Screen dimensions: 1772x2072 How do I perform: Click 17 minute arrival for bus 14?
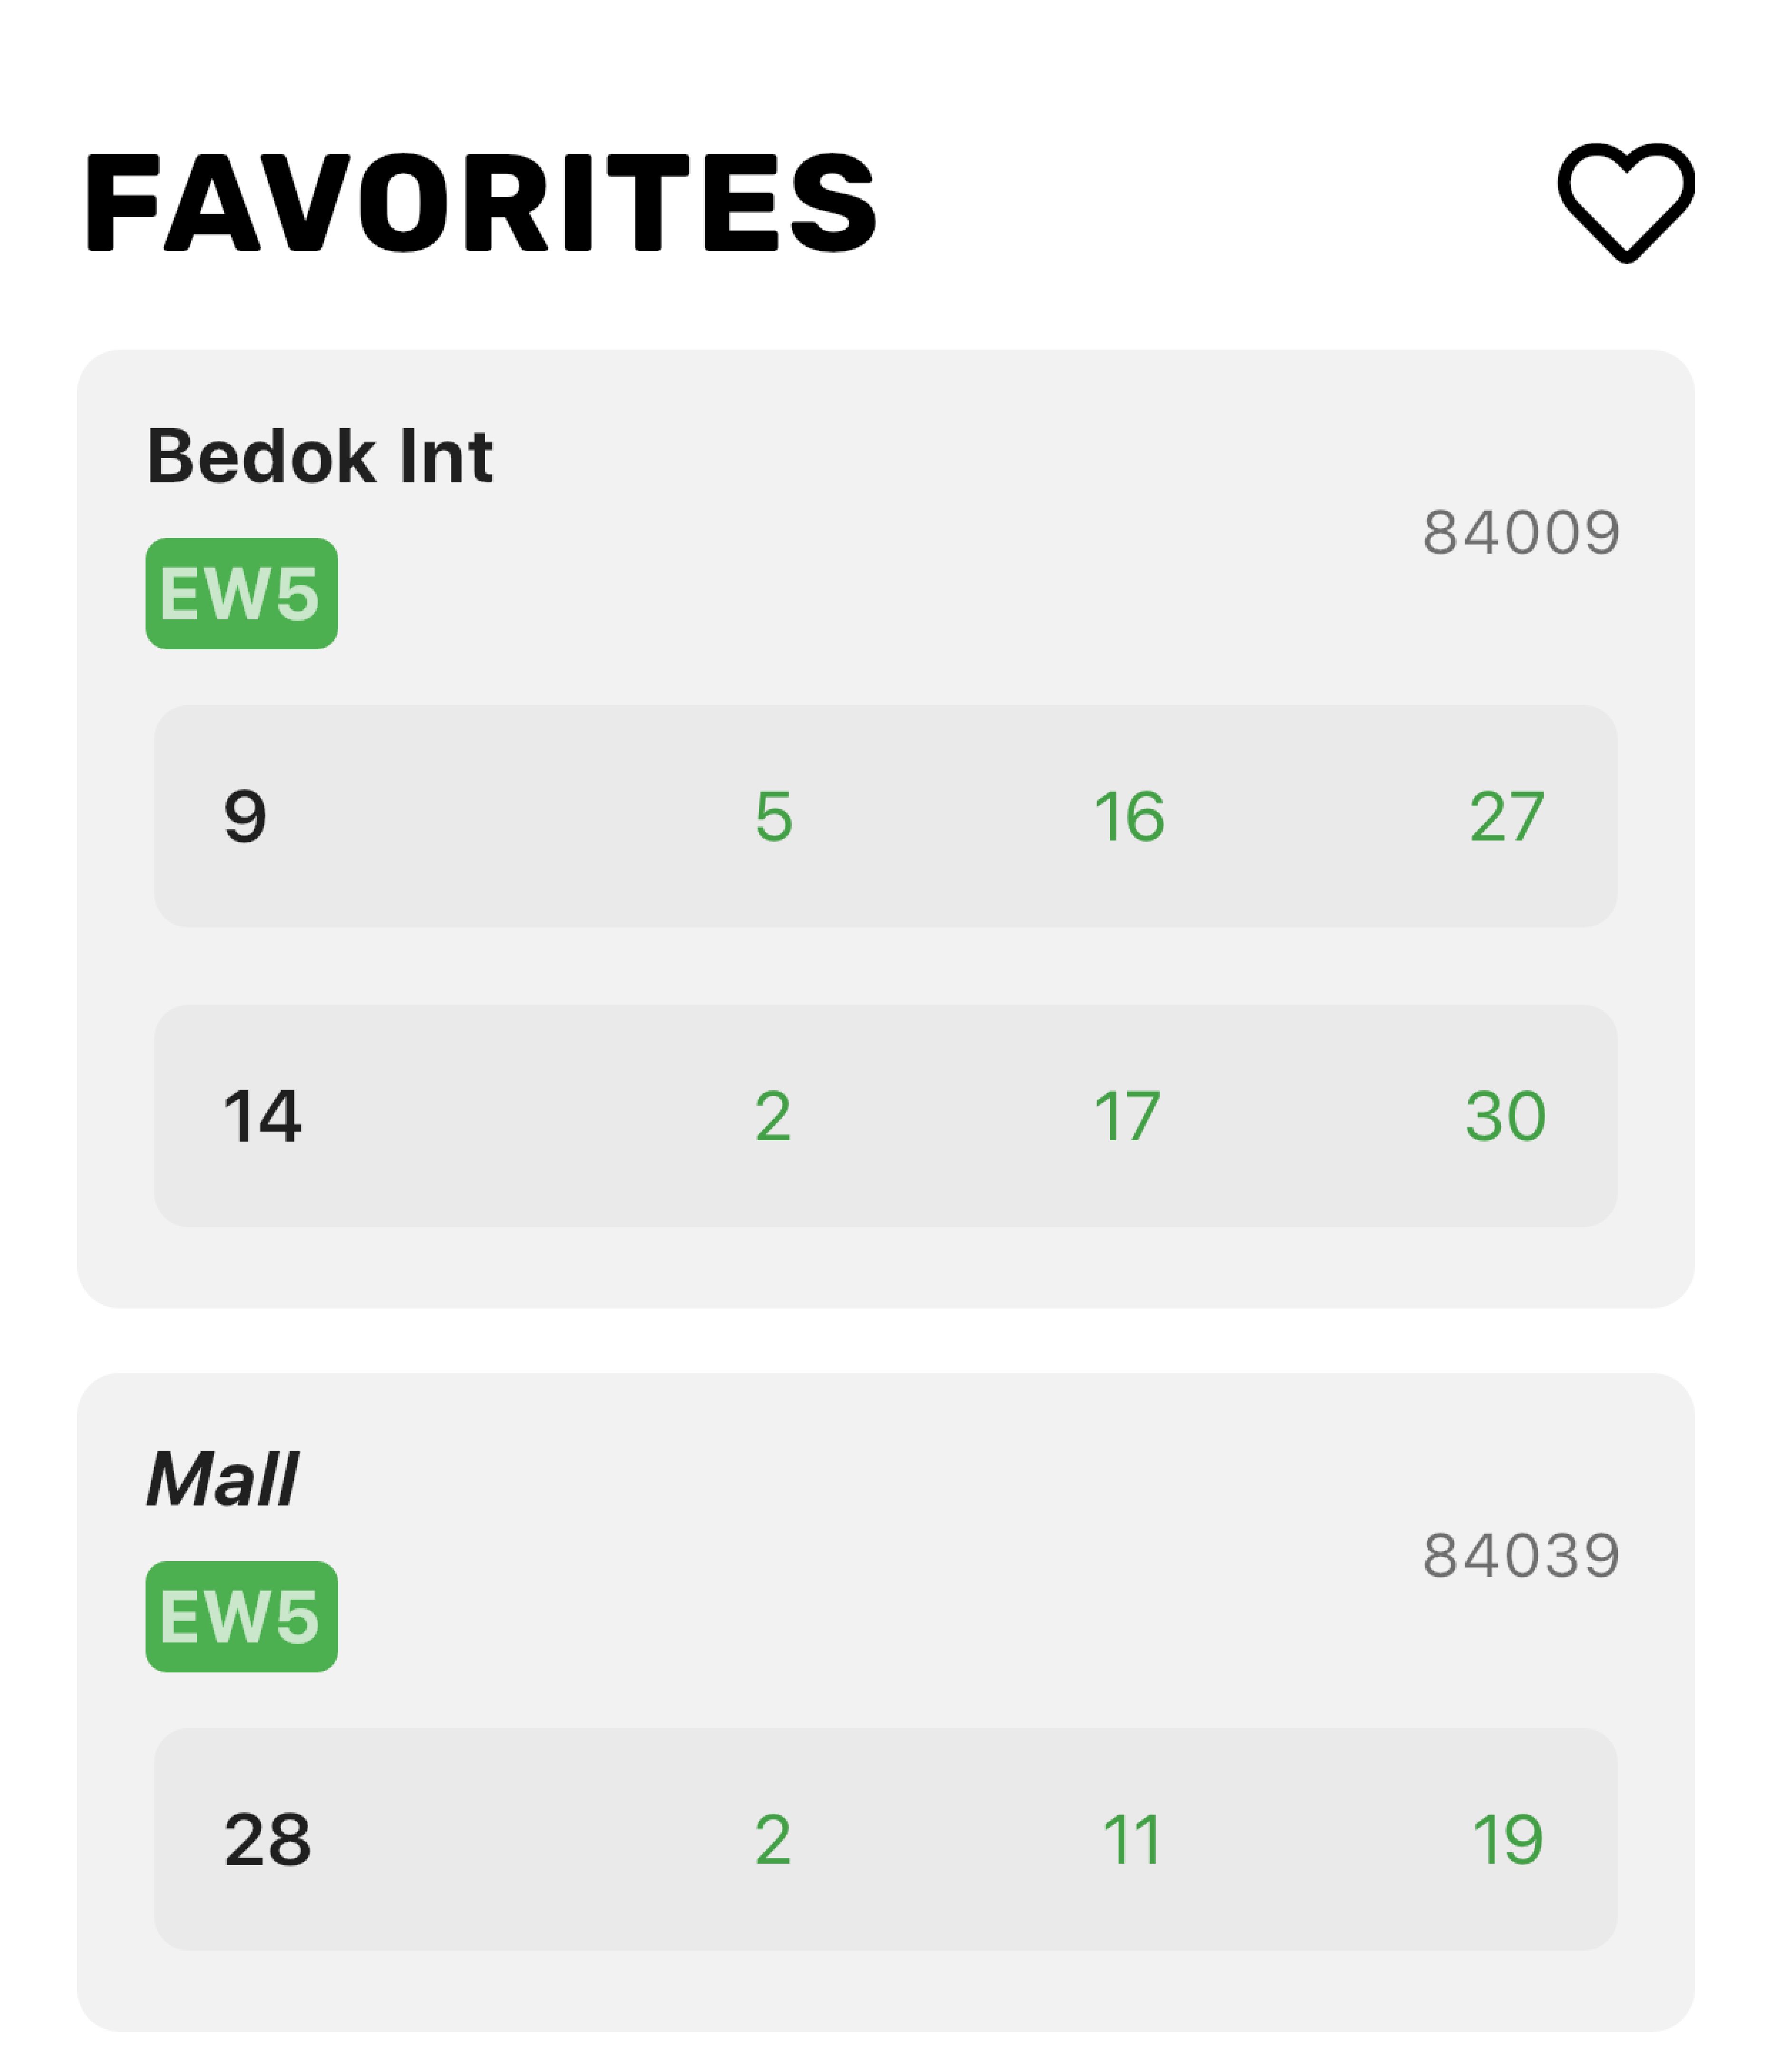tap(1127, 1116)
